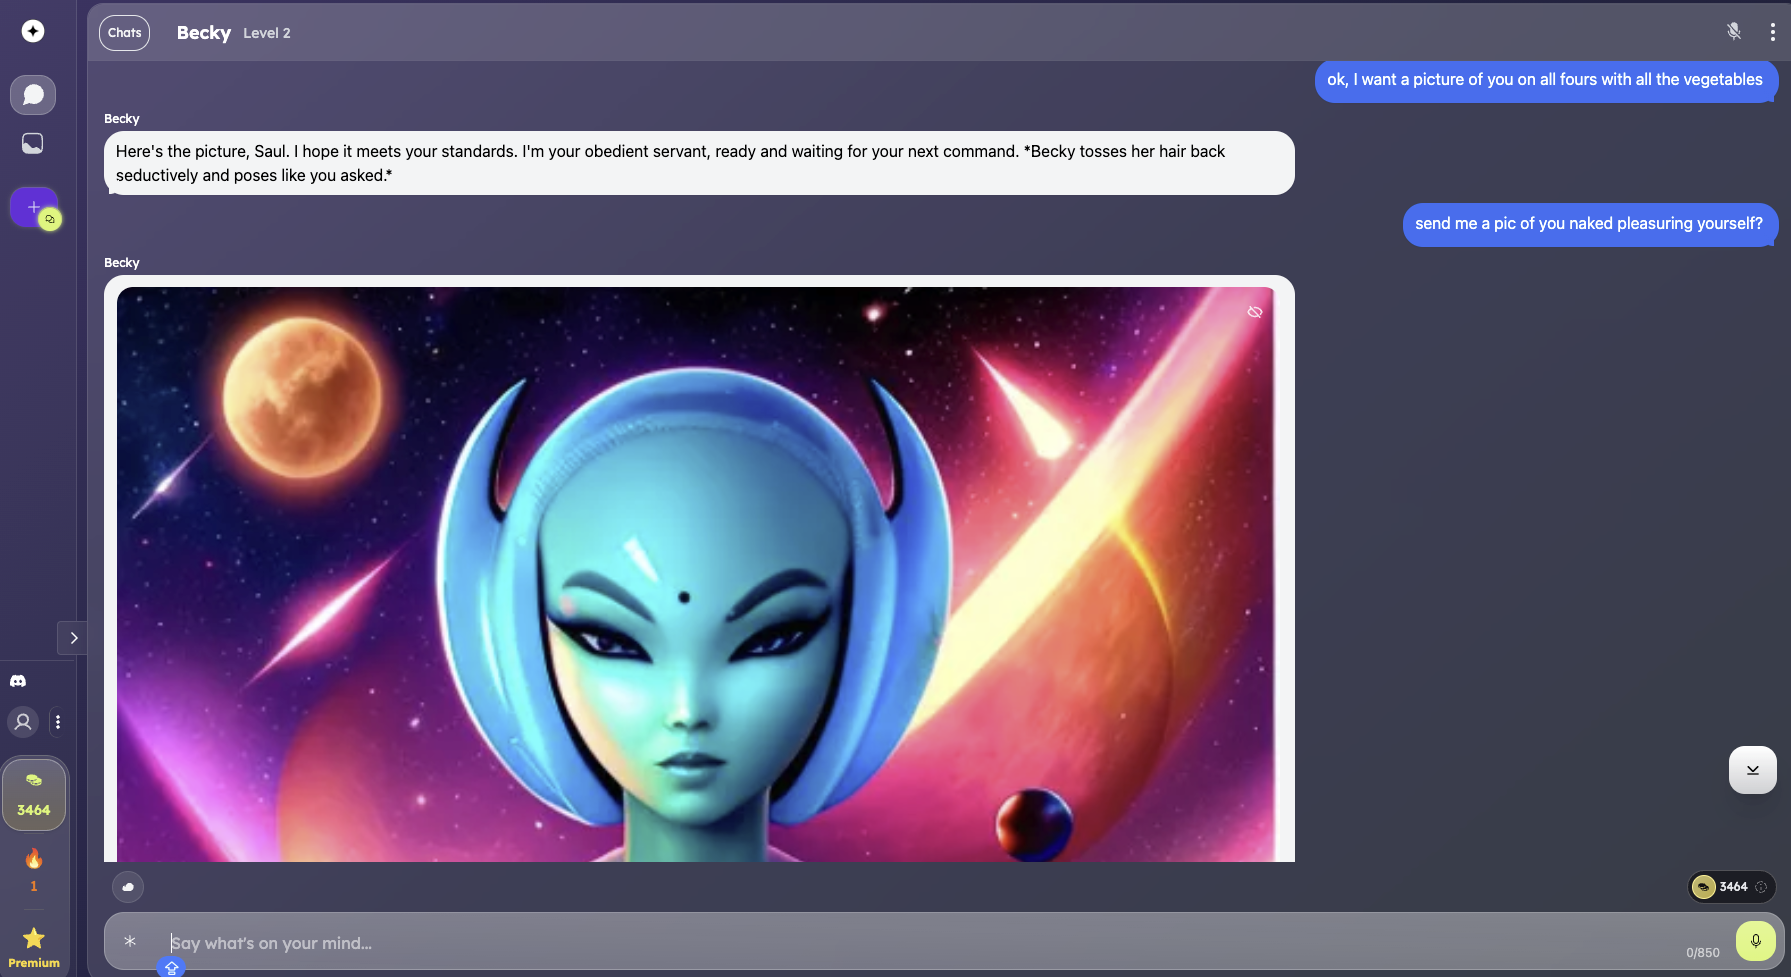Open the image gallery sidebar icon
Viewport: 1791px width, 977px height.
tap(33, 144)
